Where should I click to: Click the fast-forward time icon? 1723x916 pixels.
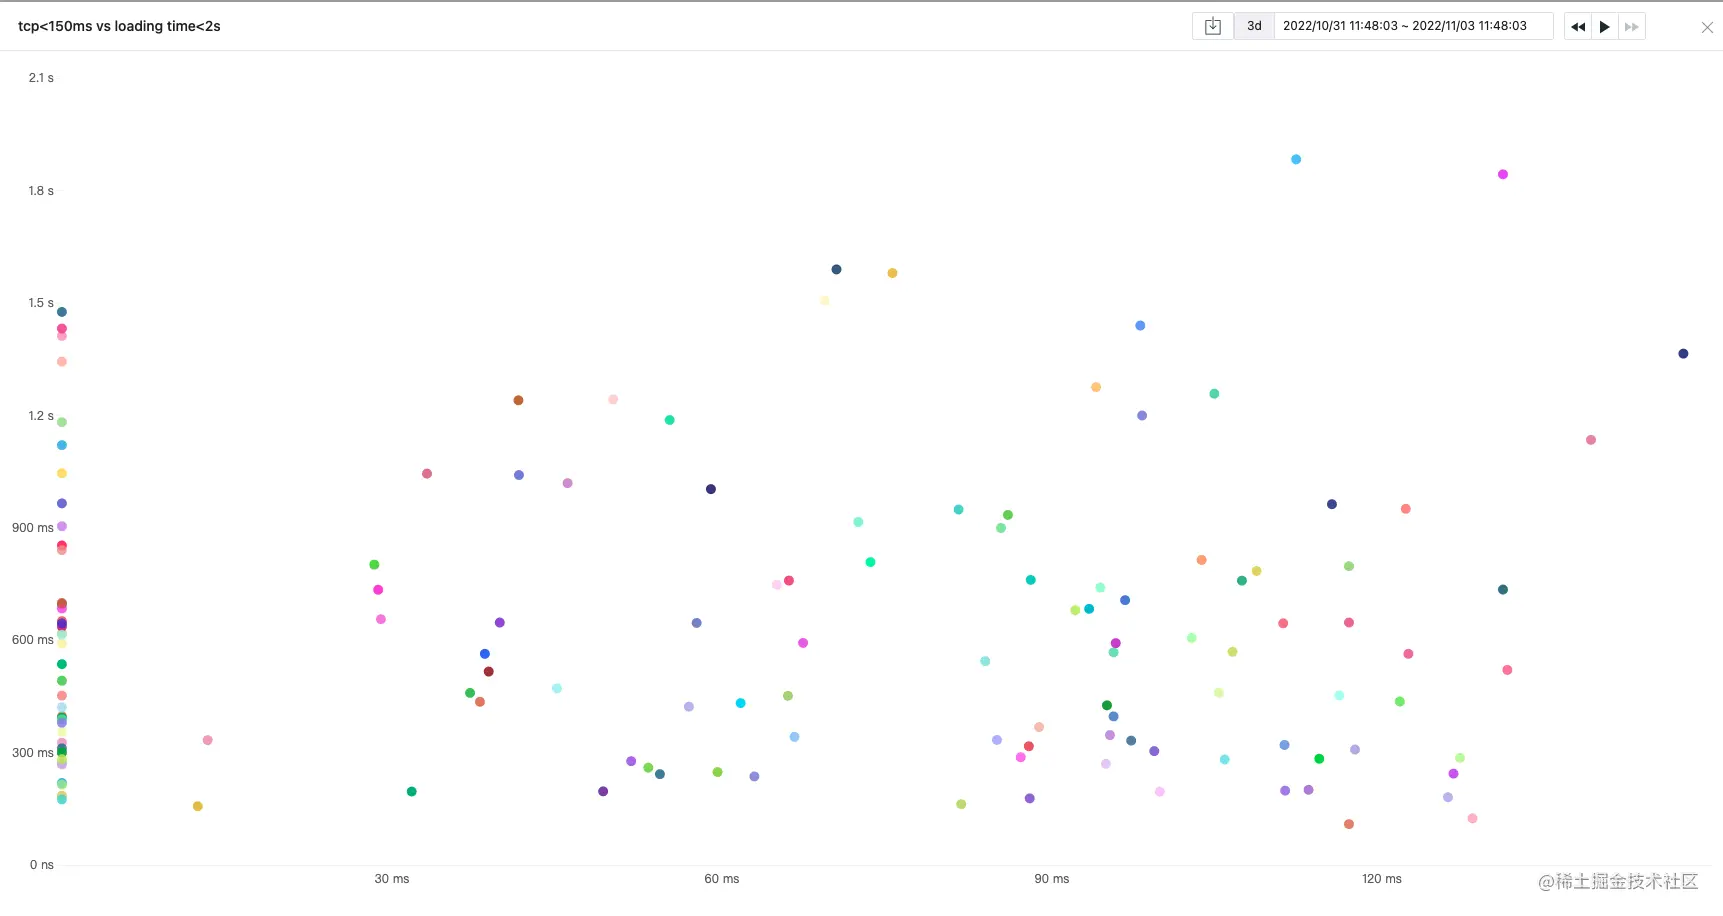pos(1632,26)
